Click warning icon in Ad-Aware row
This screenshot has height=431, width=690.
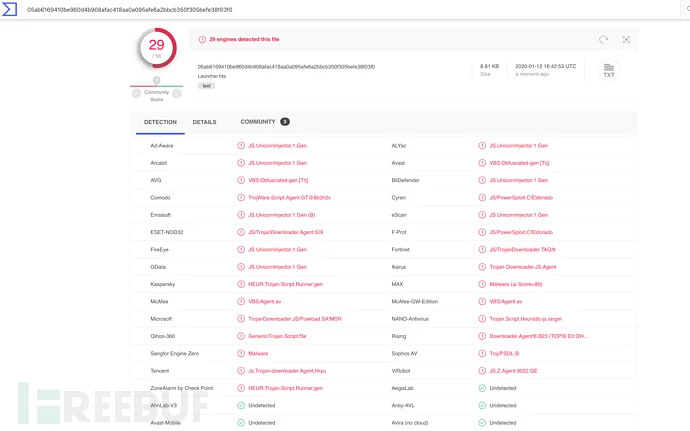point(241,146)
